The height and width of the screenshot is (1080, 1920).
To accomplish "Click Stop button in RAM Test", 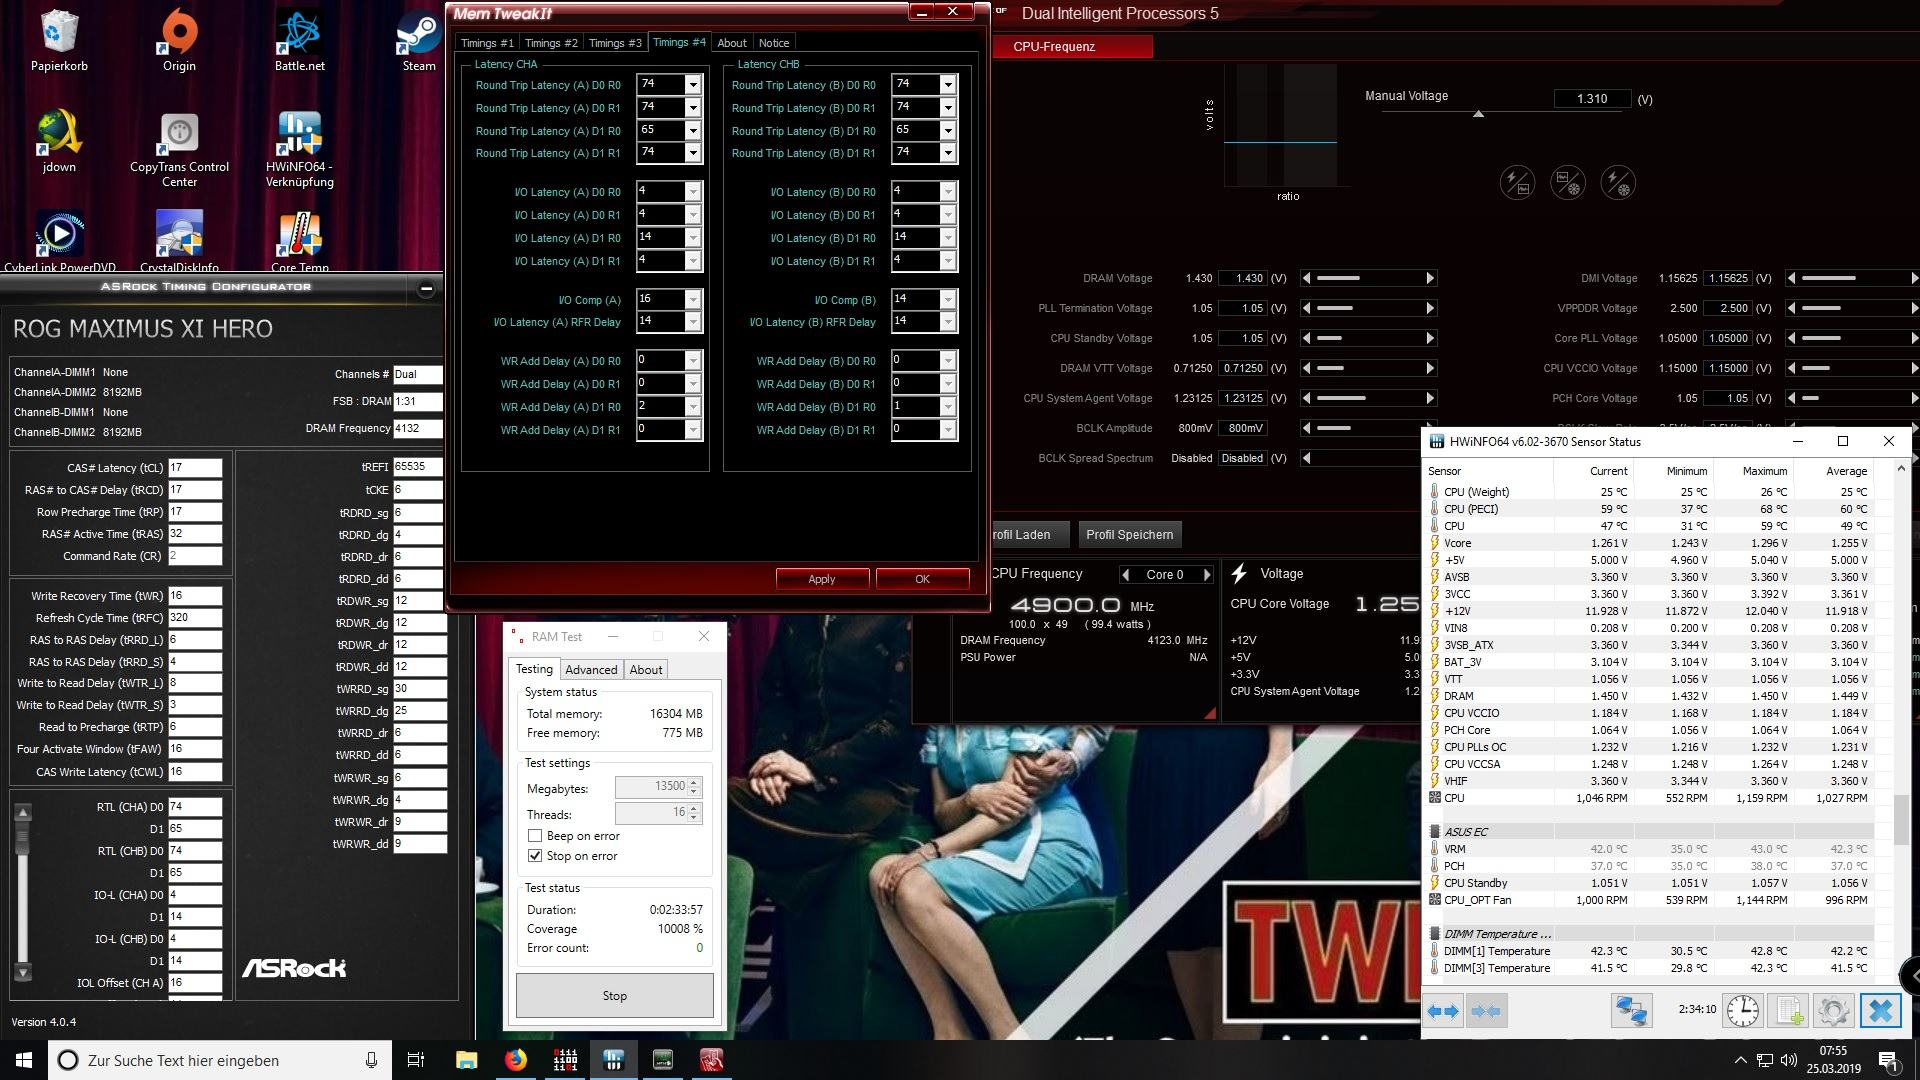I will (x=614, y=996).
